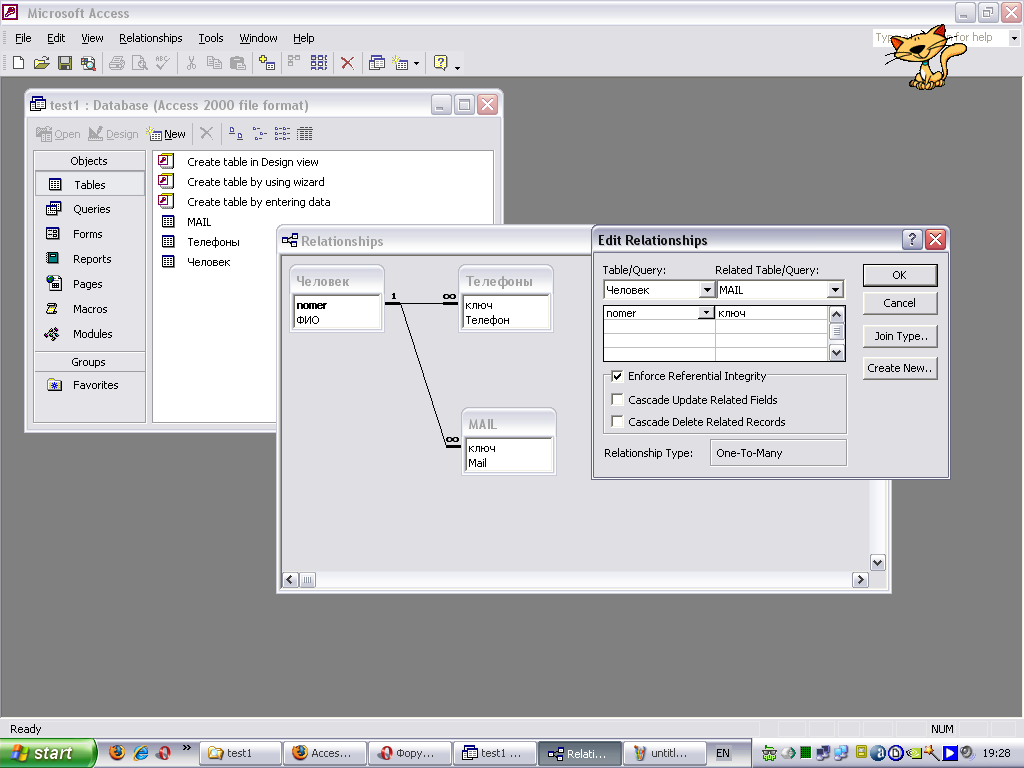Open the Database Window toolbar icon
1024x768 pixels.
coord(377,63)
